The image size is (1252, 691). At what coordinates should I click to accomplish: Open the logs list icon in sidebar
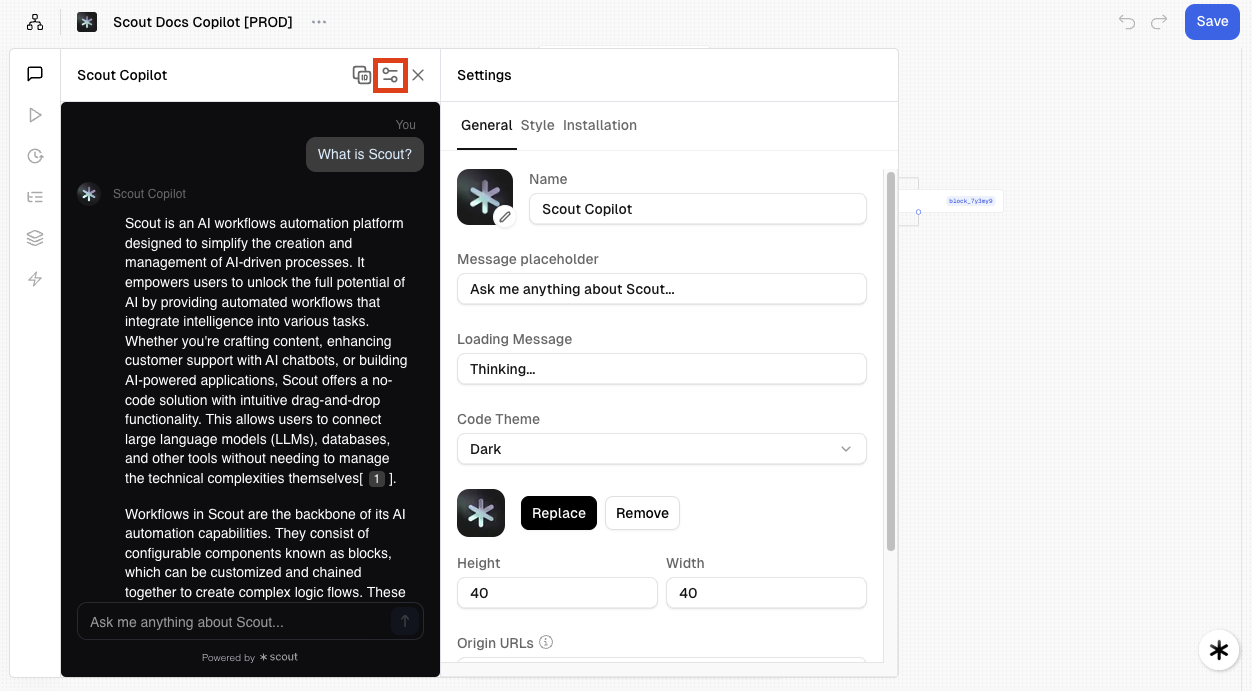pos(35,197)
